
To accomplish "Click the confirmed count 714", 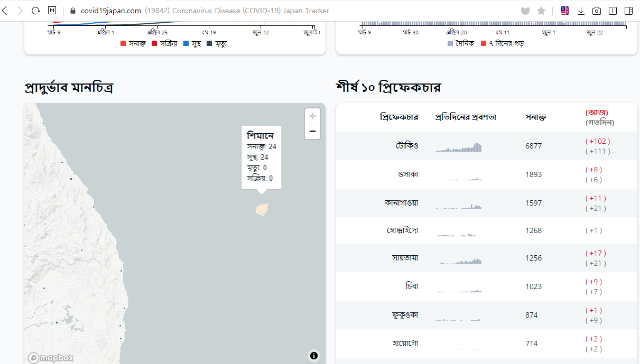I will 531,344.
